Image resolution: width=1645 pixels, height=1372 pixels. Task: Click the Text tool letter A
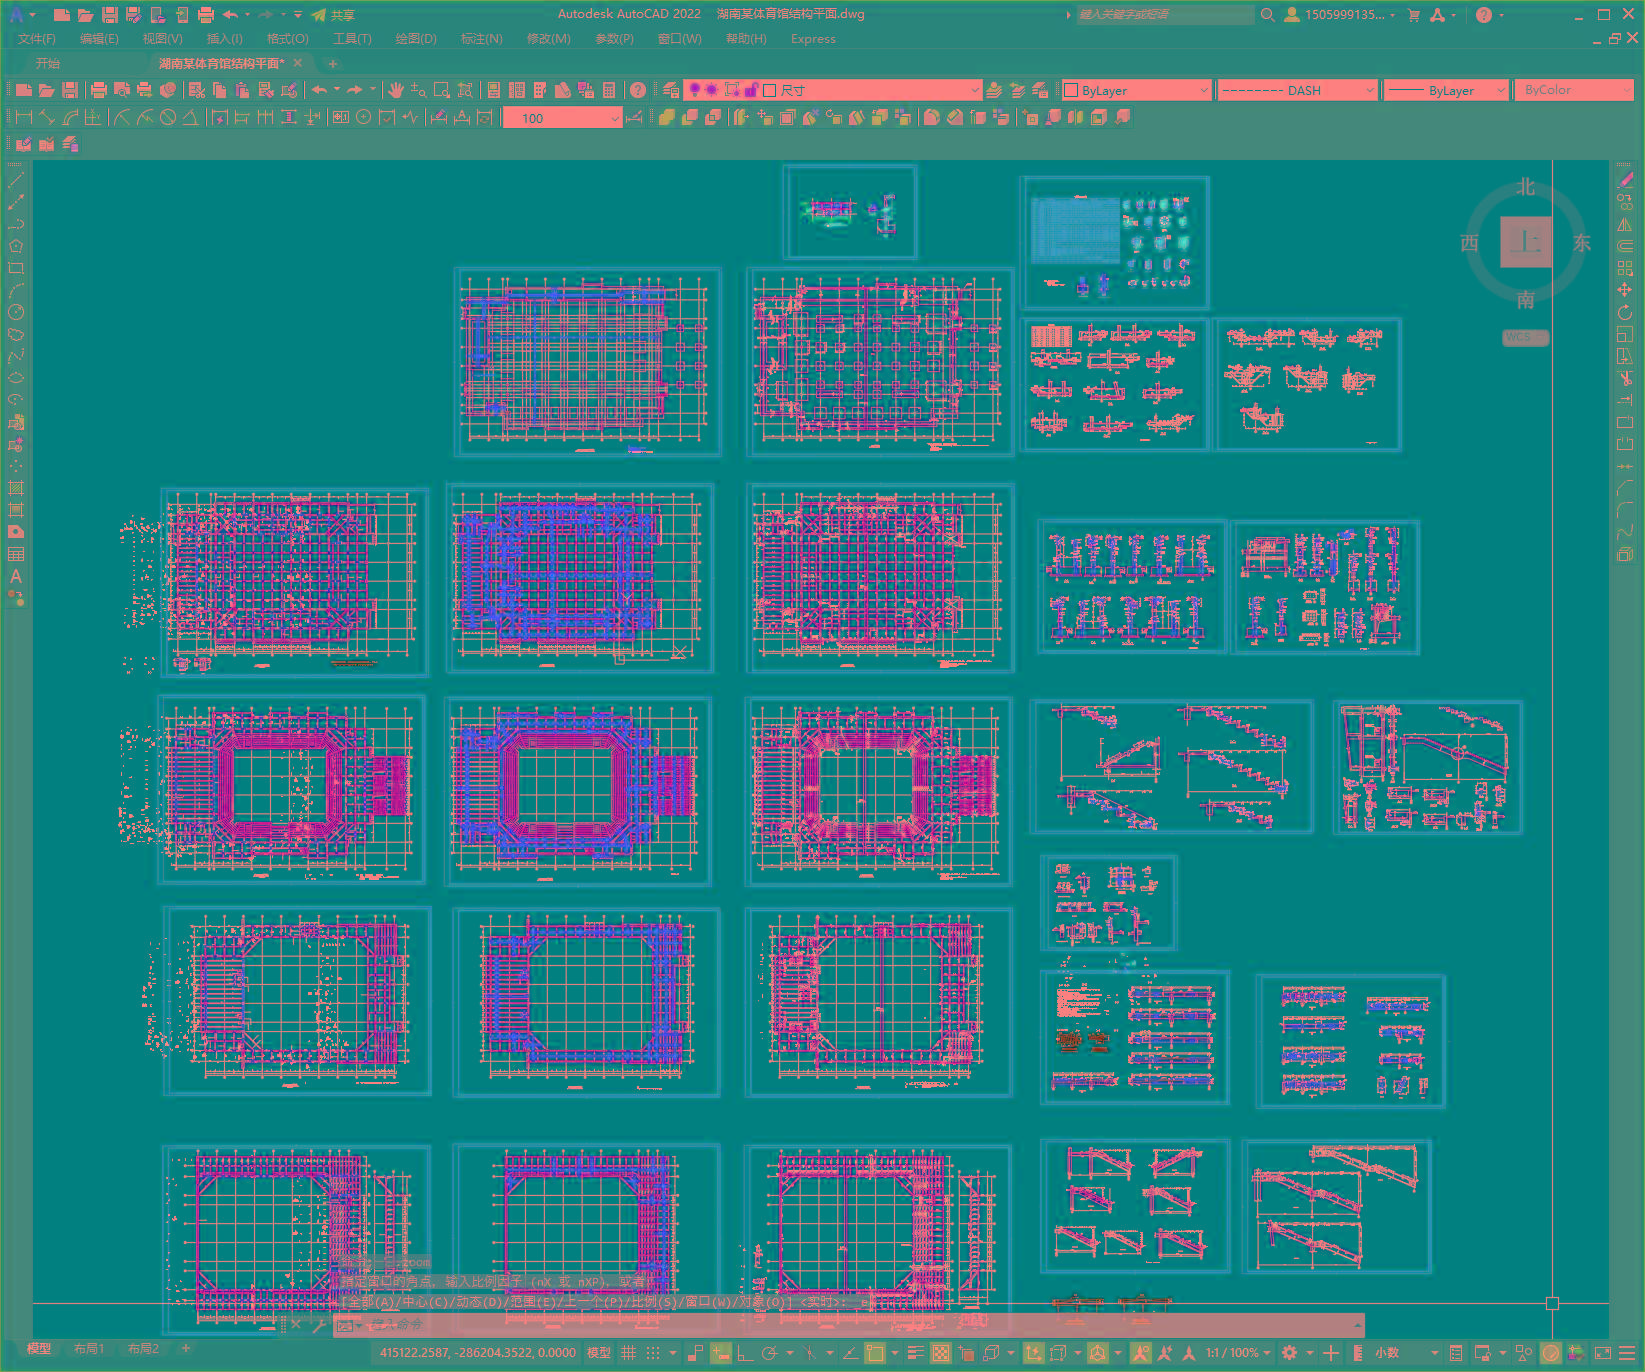(16, 576)
